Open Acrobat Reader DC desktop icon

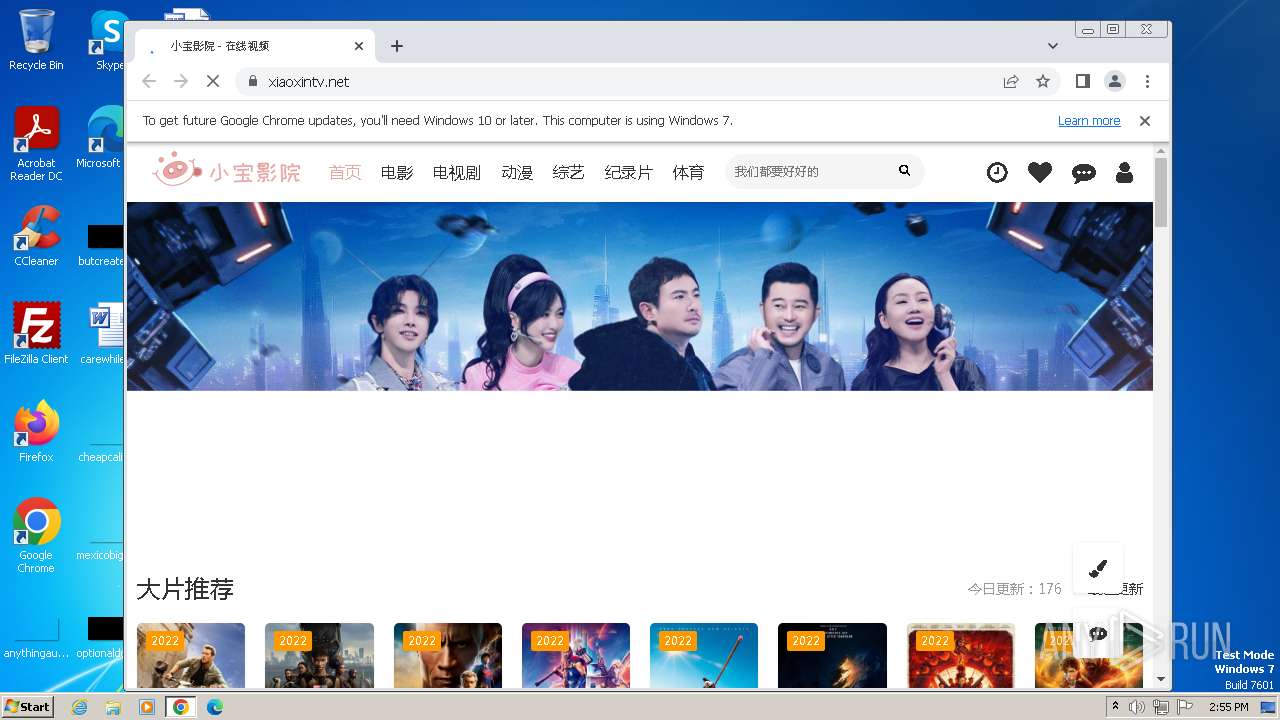click(x=36, y=144)
